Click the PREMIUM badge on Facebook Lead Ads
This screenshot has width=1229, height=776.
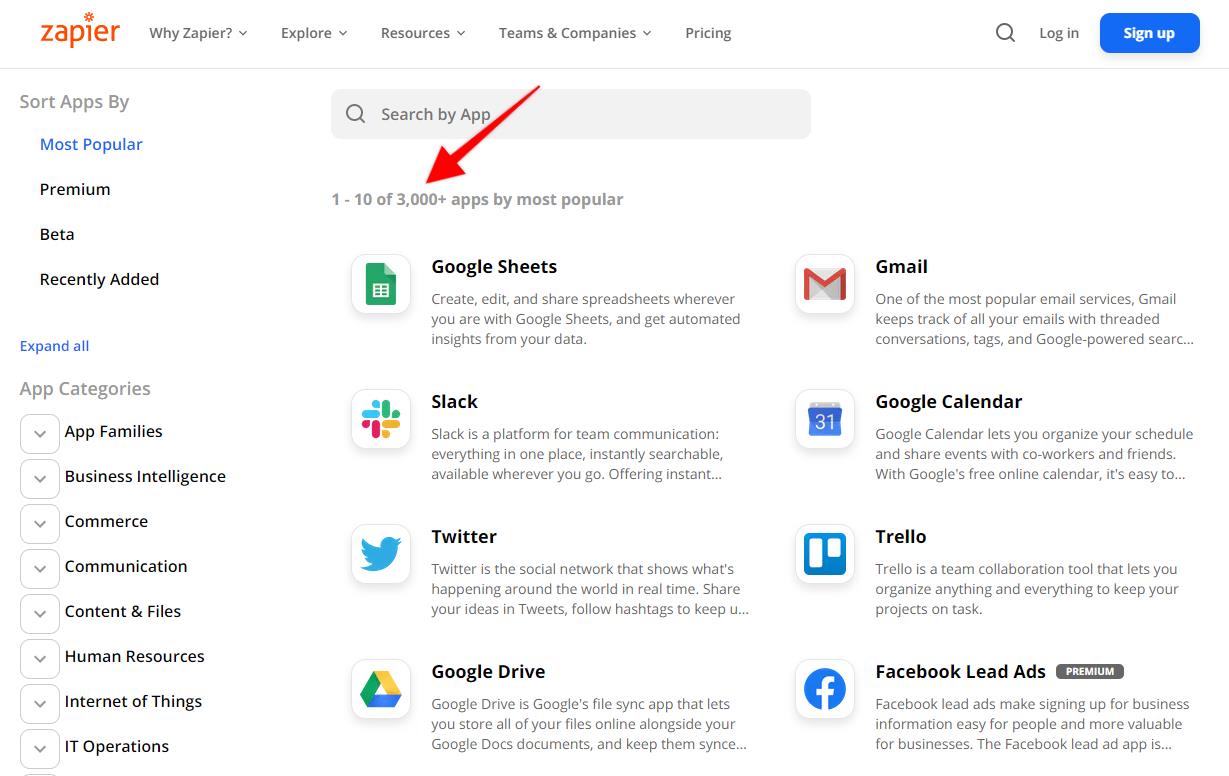pos(1090,671)
